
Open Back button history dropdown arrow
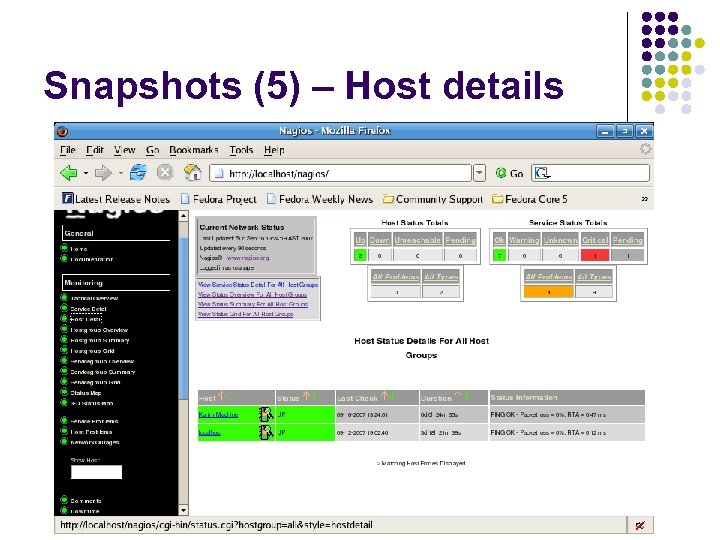click(x=86, y=173)
